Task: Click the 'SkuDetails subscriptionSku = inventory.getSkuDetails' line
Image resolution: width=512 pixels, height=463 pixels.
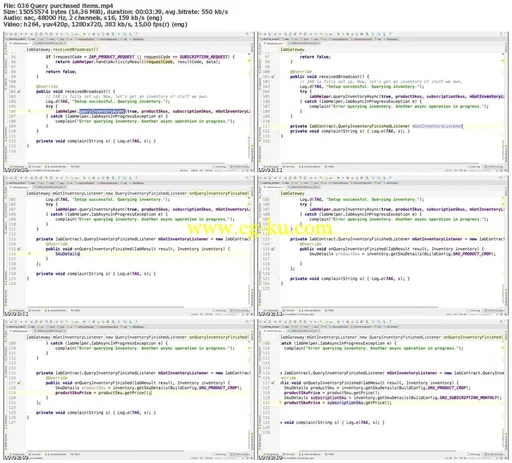Action: [393, 398]
